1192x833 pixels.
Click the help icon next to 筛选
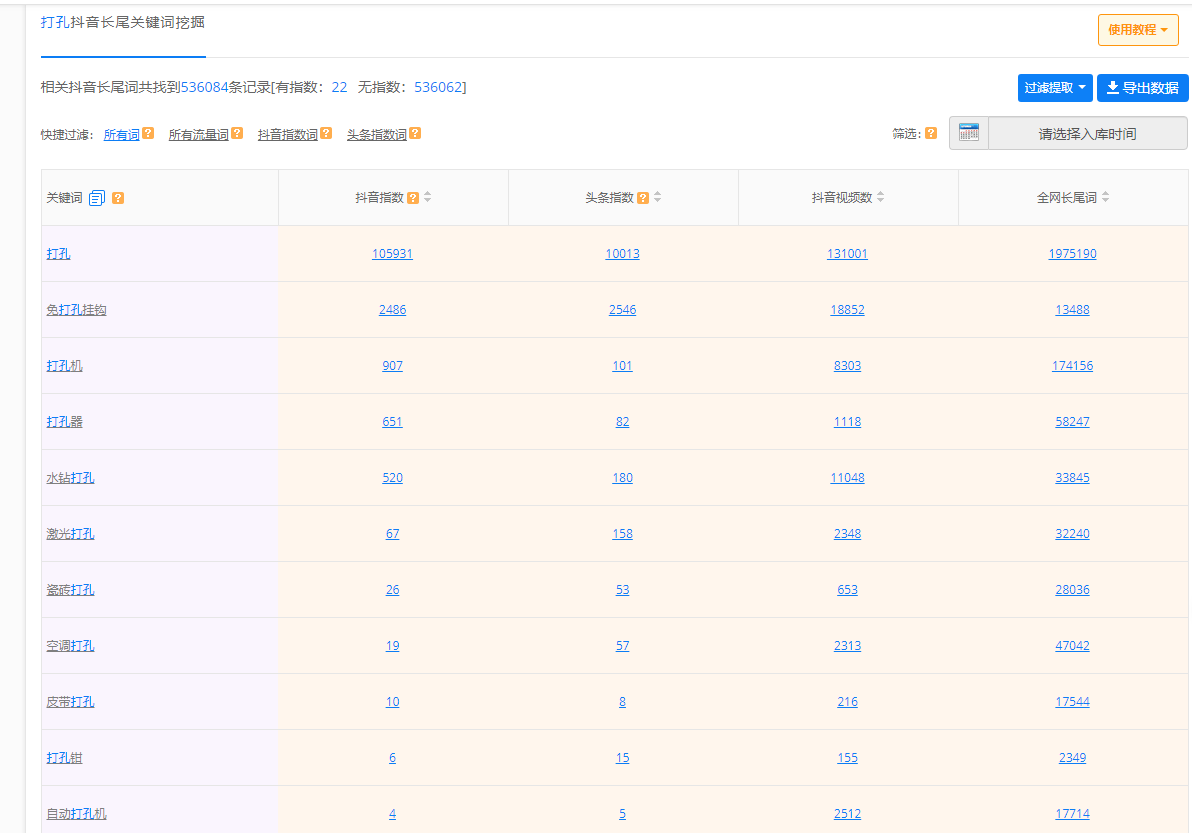pos(931,133)
